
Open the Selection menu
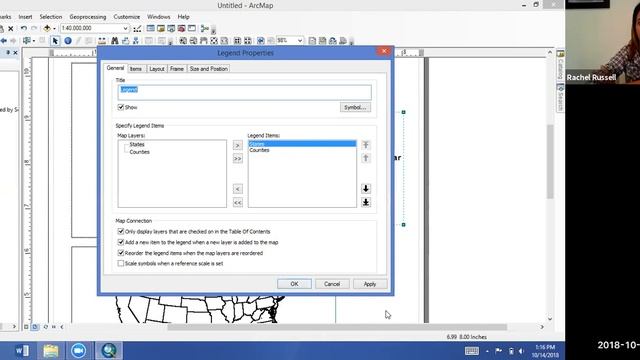click(x=51, y=17)
